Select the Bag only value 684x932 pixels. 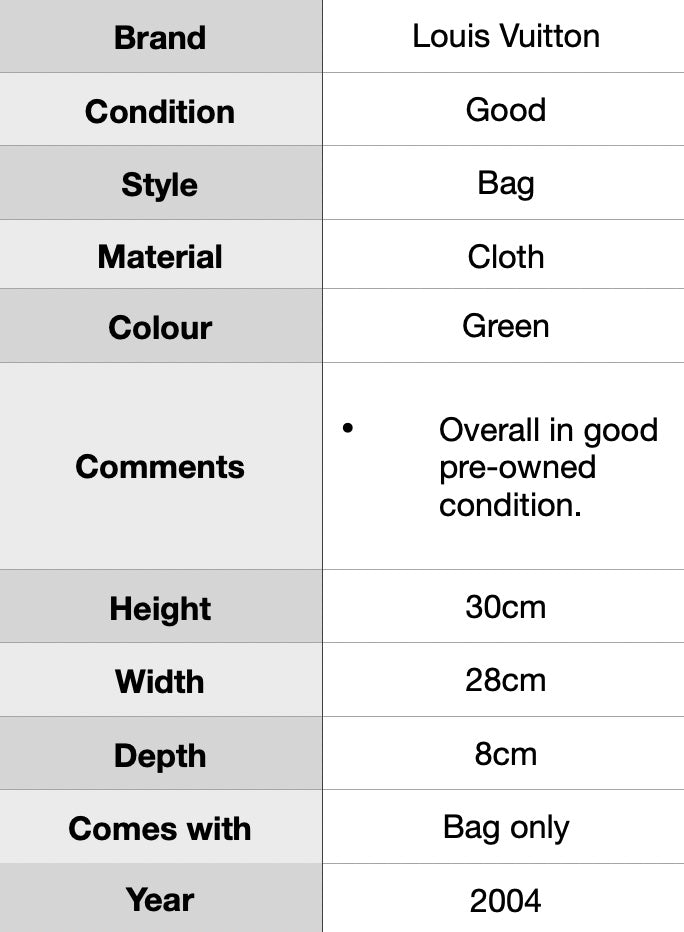506,827
